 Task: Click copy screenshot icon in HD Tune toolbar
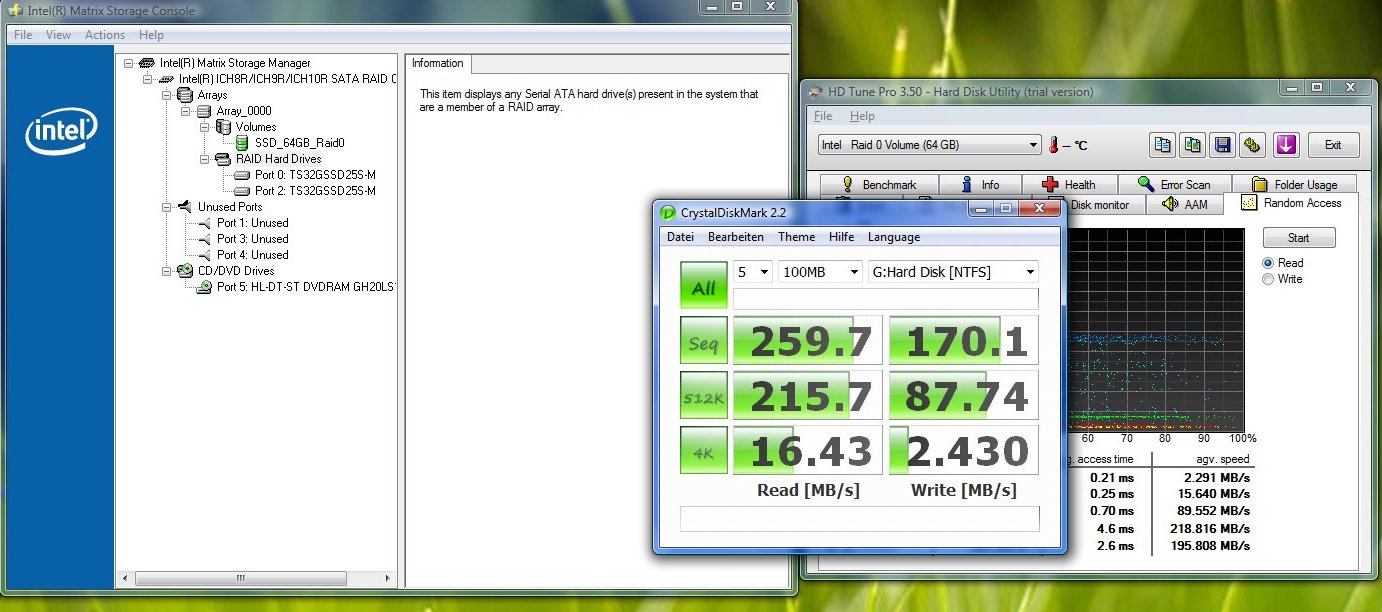point(1192,144)
